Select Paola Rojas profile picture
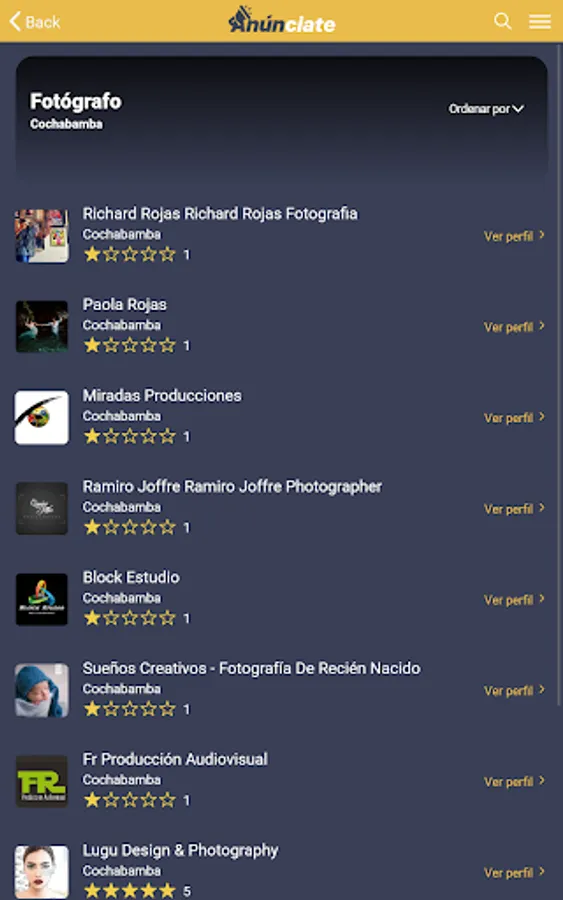Screen dimensions: 563x900 coord(41,327)
